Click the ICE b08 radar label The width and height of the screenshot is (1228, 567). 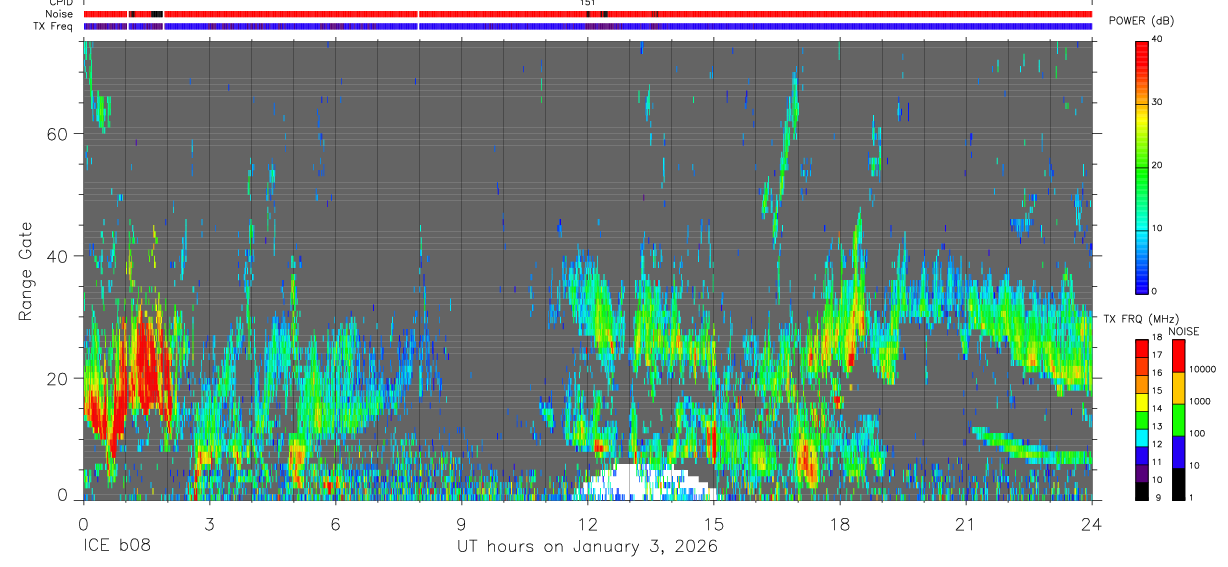118,547
